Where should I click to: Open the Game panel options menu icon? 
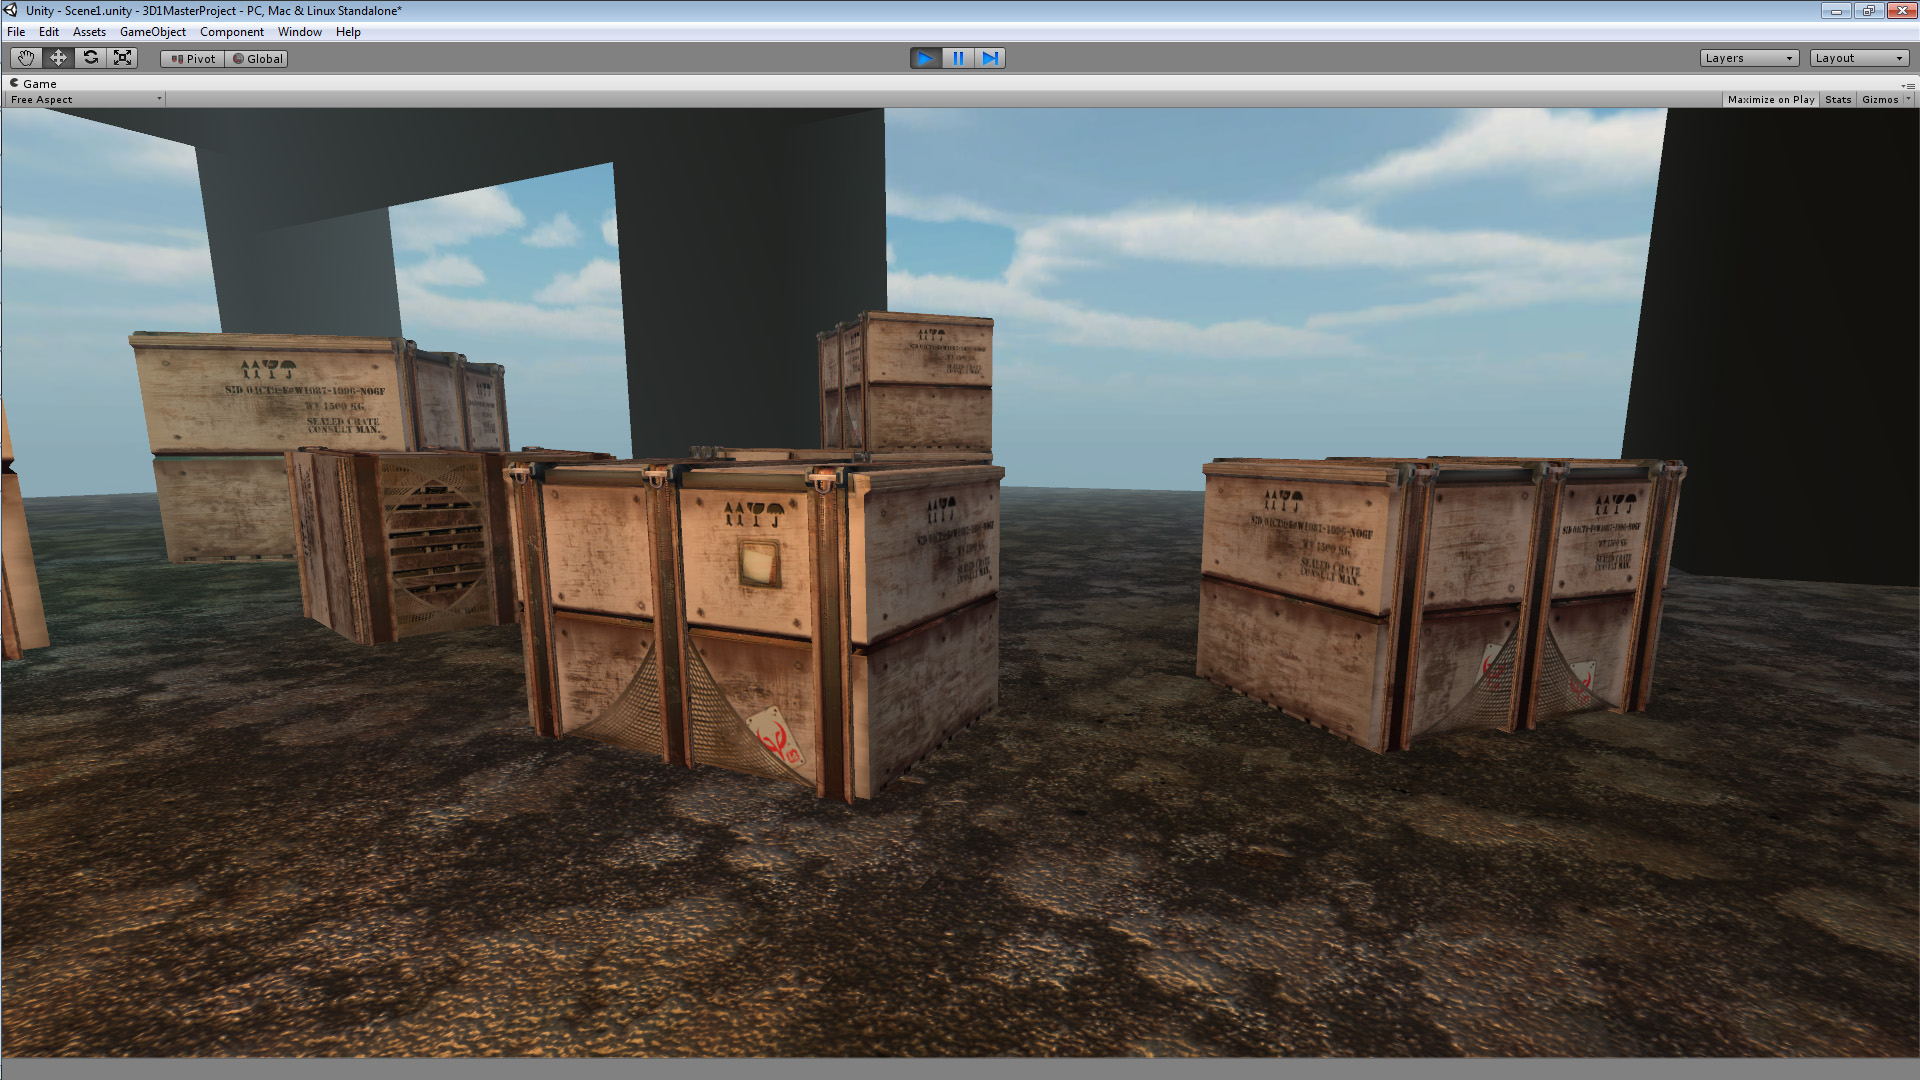click(1908, 85)
